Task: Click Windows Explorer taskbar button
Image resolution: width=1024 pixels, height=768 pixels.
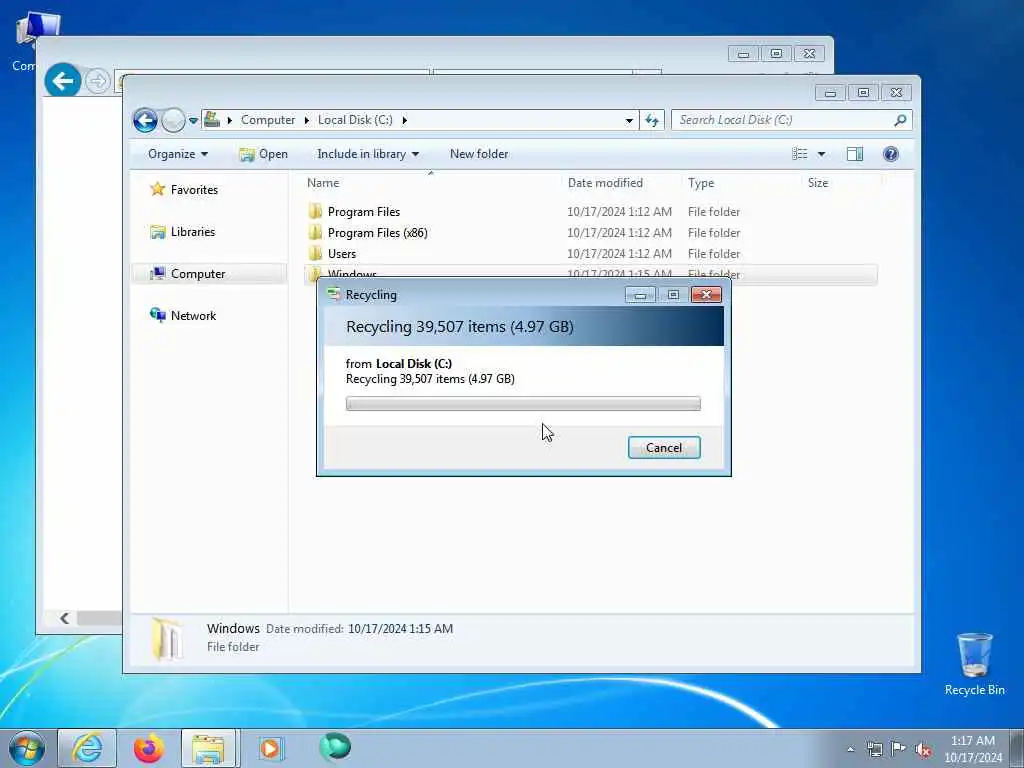Action: (210, 748)
